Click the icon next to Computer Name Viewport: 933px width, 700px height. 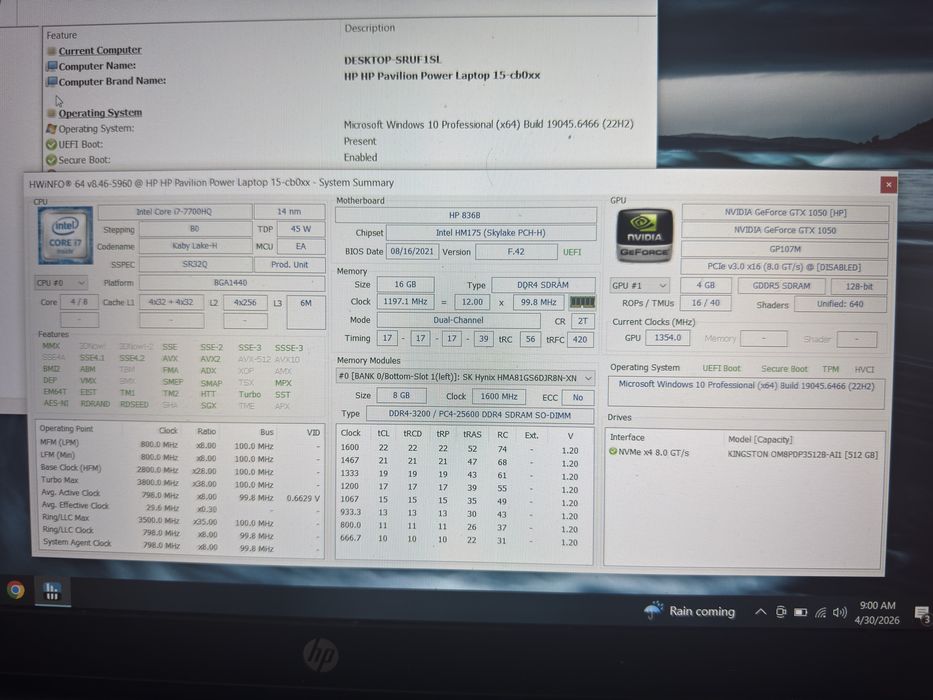52,65
